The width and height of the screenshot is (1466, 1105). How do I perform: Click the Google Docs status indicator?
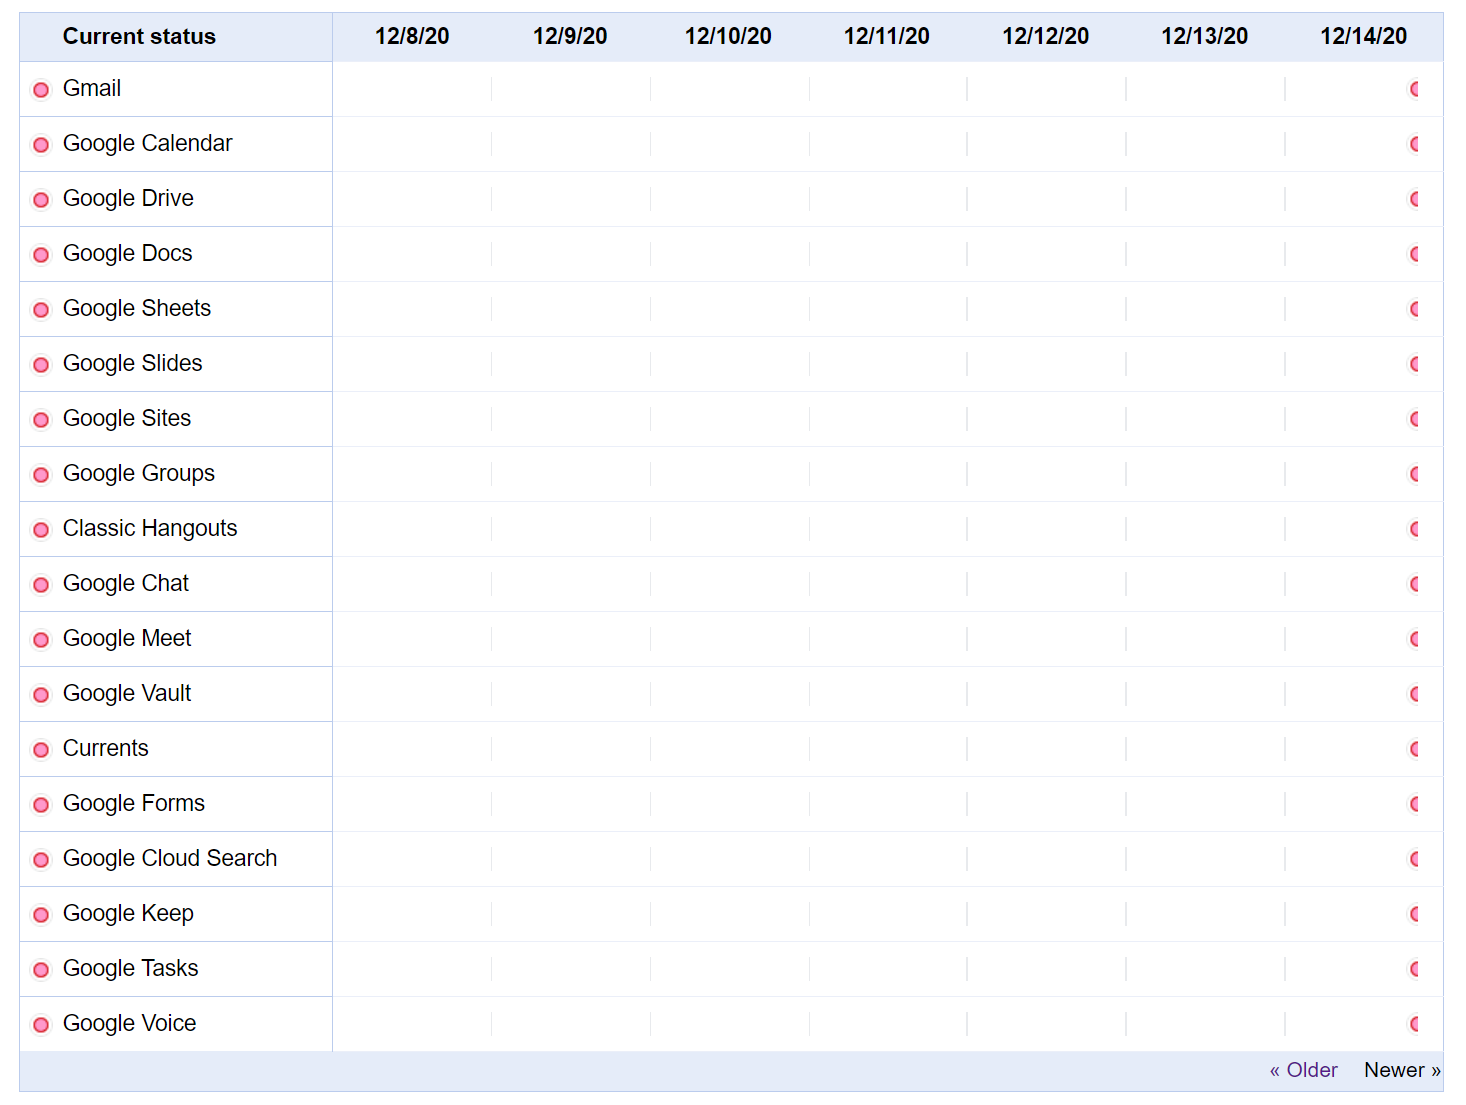click(x=41, y=255)
